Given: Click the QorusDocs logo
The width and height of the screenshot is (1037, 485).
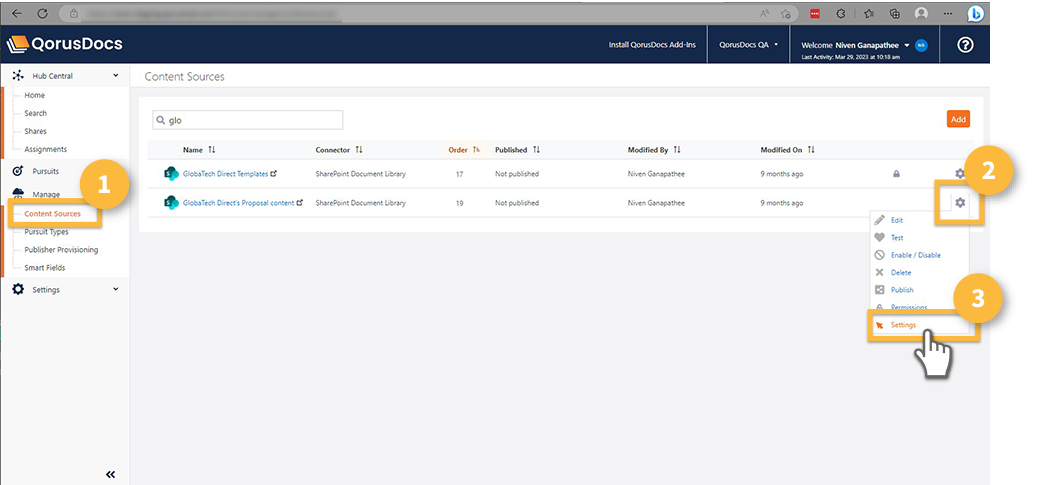Looking at the screenshot, I should [64, 44].
